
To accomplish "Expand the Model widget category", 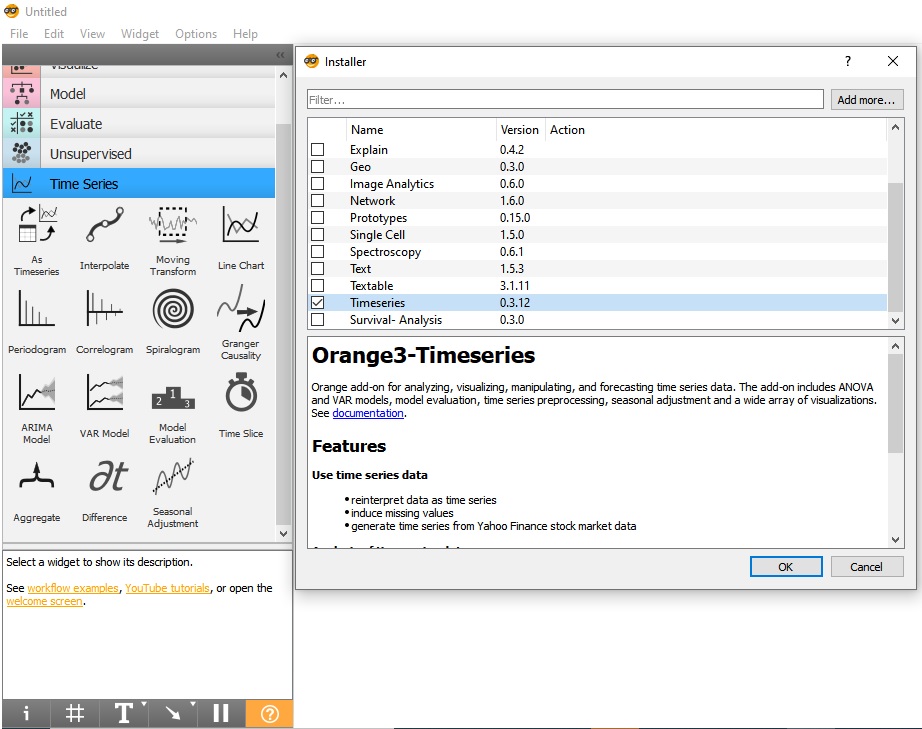I will click(140, 94).
